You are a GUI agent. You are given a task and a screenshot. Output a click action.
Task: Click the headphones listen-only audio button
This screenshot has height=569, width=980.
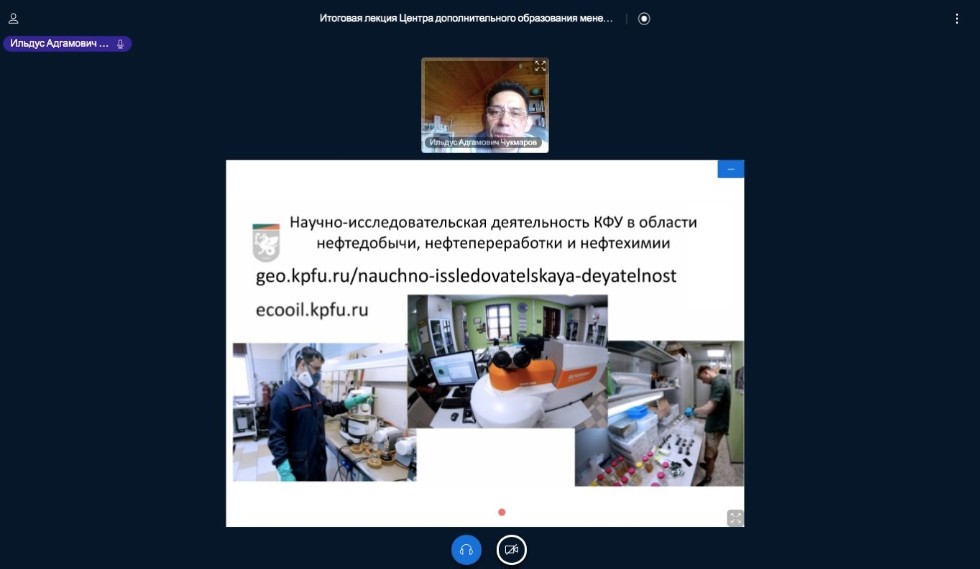pyautogui.click(x=466, y=549)
